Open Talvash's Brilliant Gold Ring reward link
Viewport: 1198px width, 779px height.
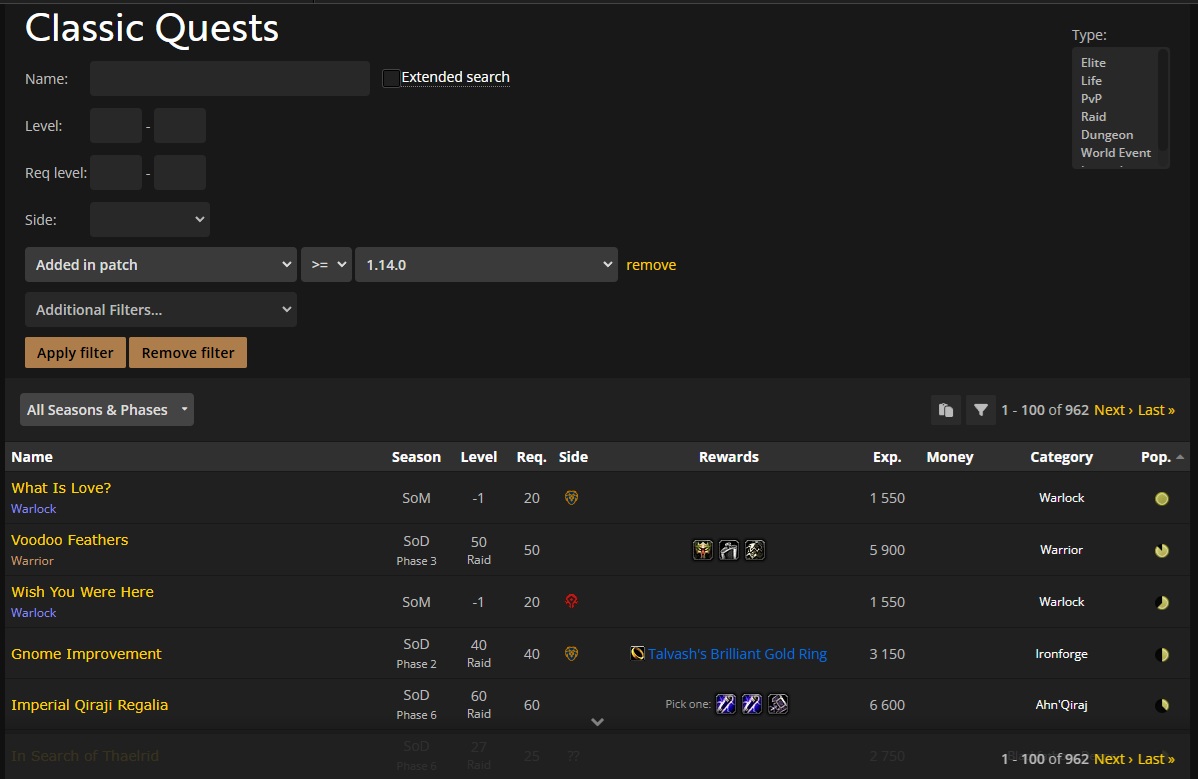pos(737,654)
